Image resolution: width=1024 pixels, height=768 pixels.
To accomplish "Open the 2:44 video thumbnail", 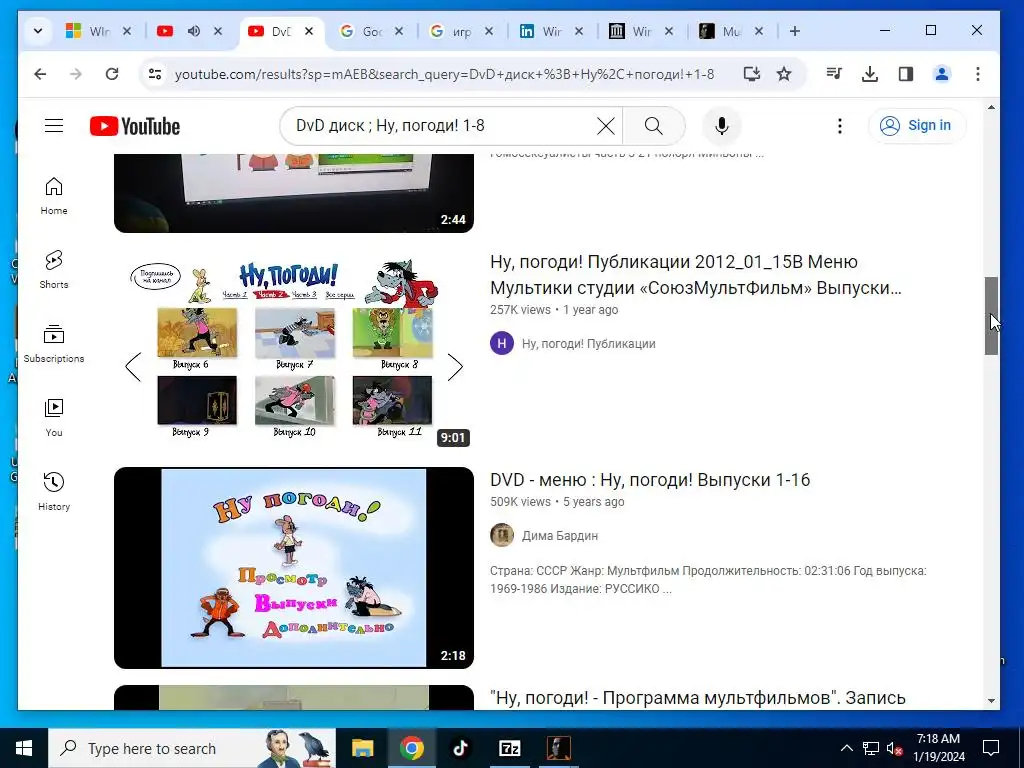I will point(294,193).
